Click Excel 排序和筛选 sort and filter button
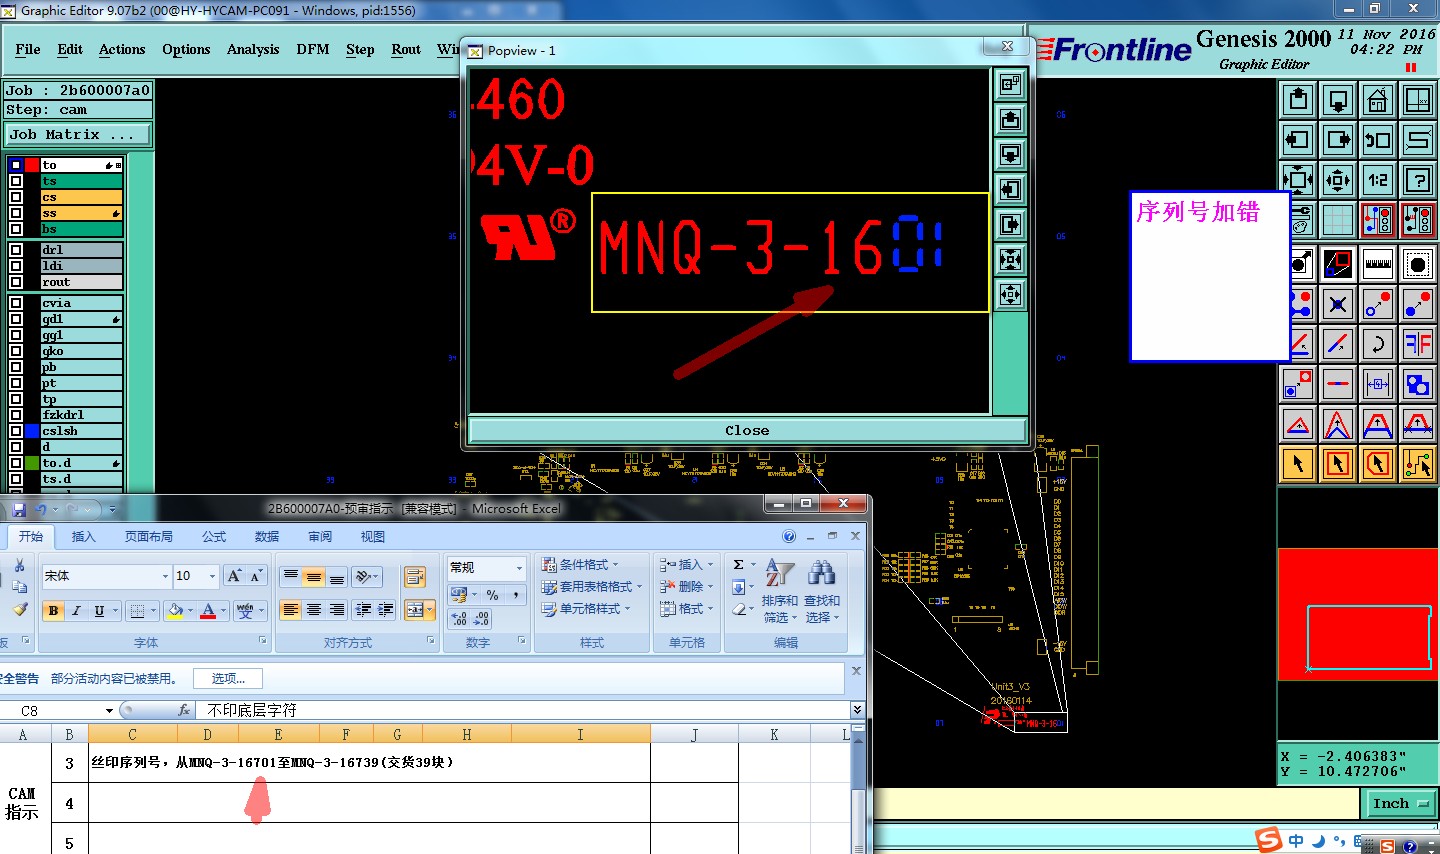Viewport: 1440px width, 854px height. click(780, 590)
